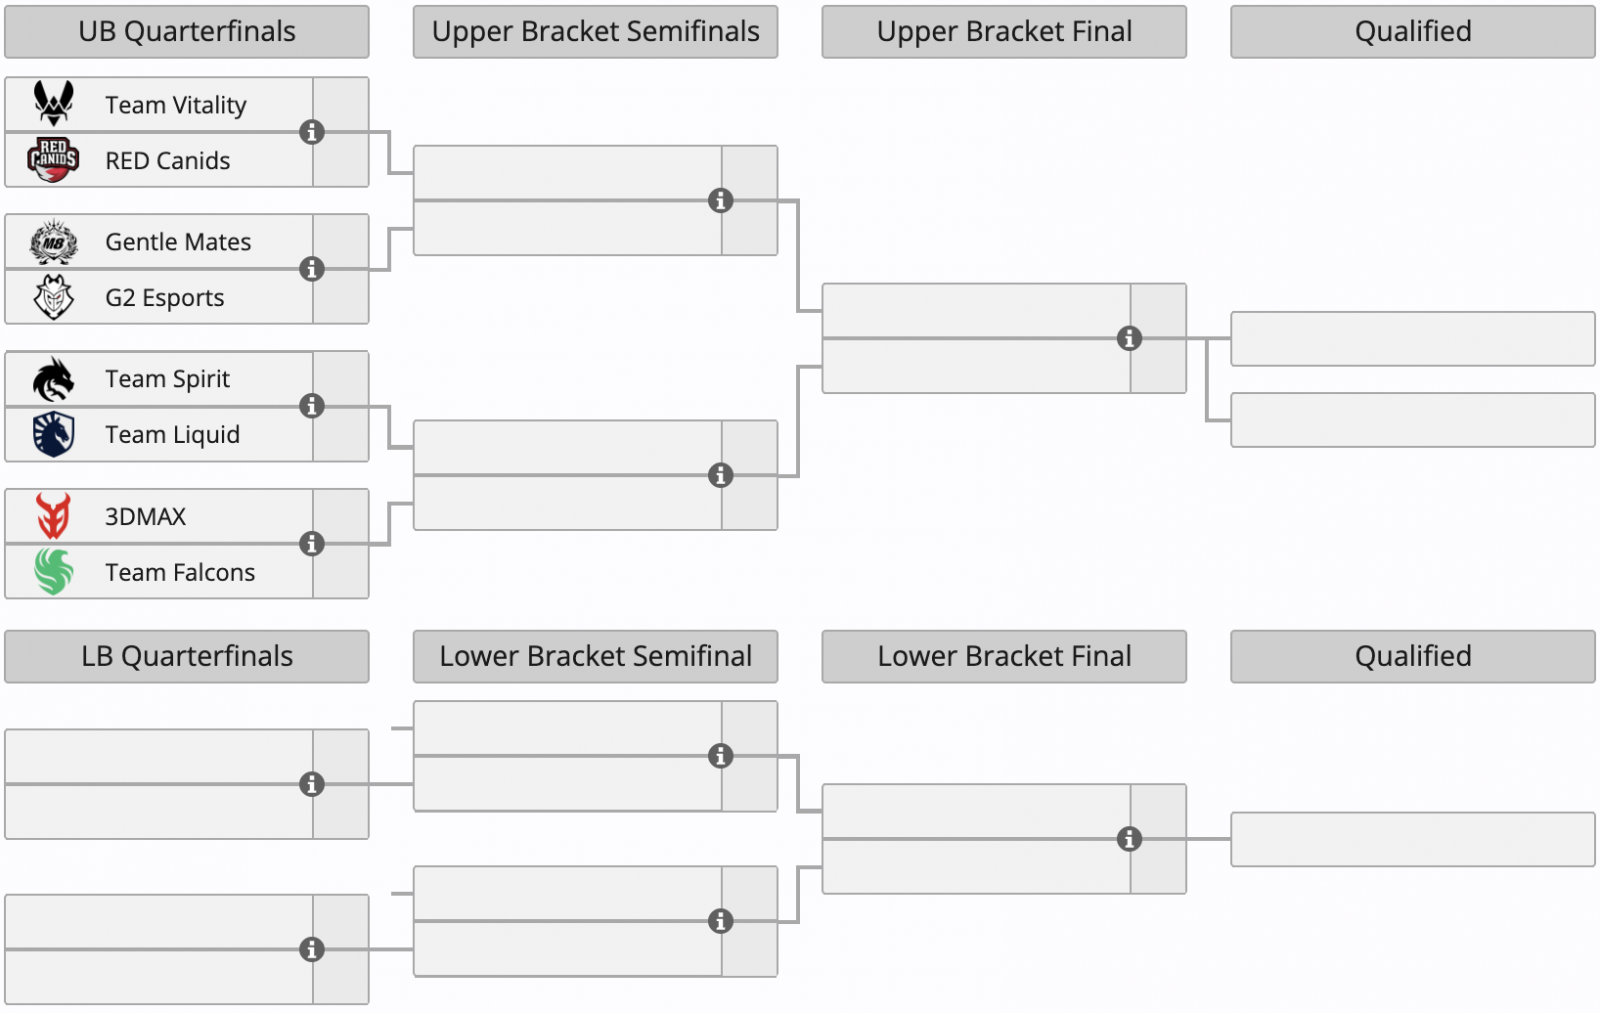Screen dimensions: 1600x1013
Task: Click the Team Vitality name
Action: [176, 105]
